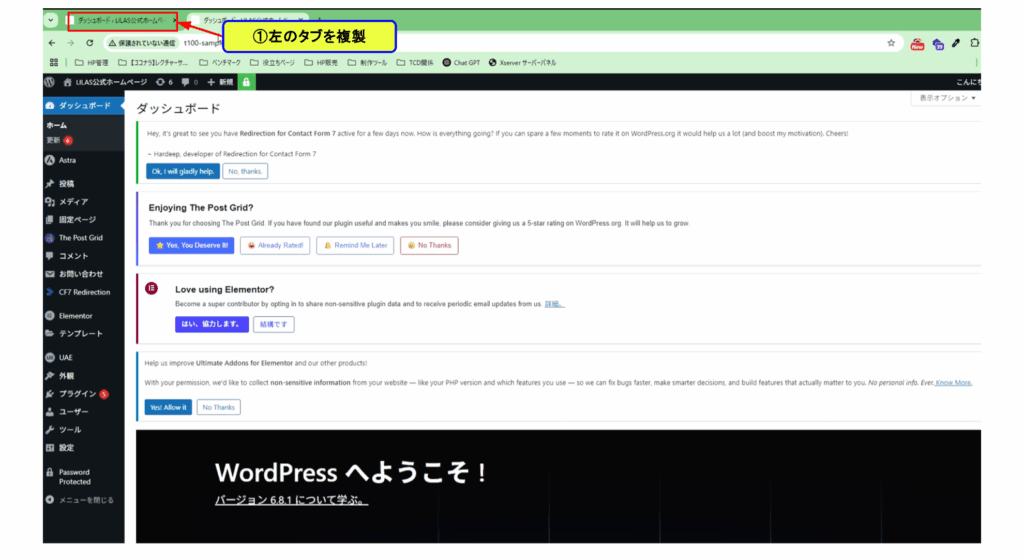1024x559 pixels.
Task: Open the tab search chevron at top left
Action: [51, 20]
